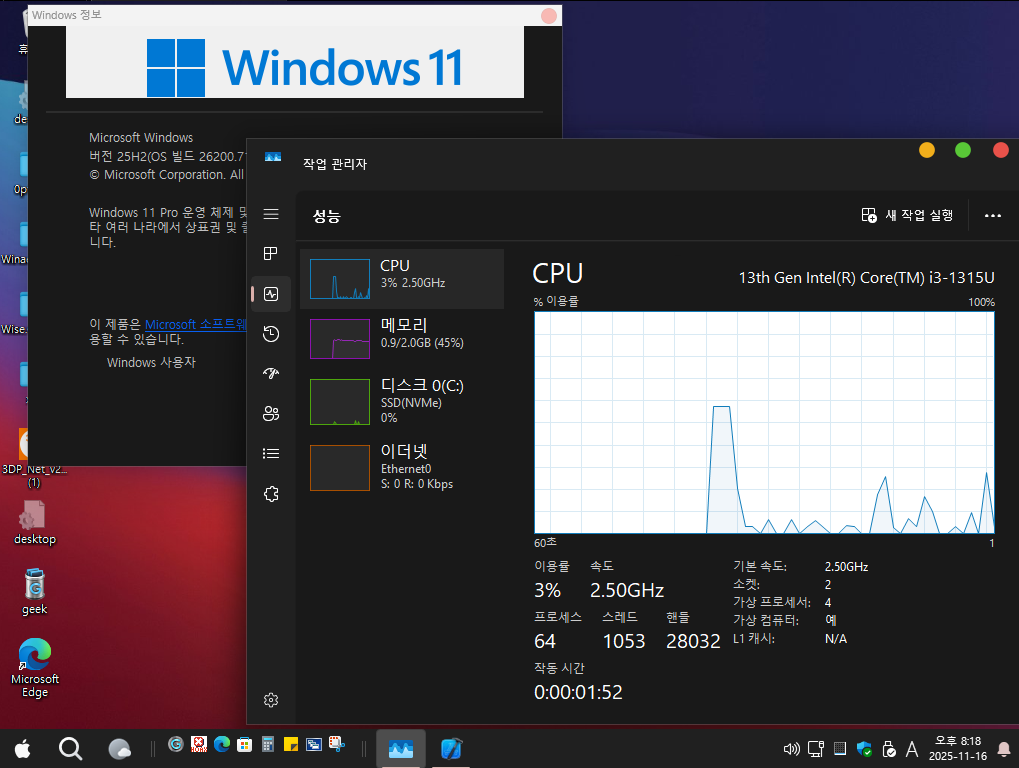Open Sticky Notes from taskbar
The image size is (1019, 768).
click(291, 745)
